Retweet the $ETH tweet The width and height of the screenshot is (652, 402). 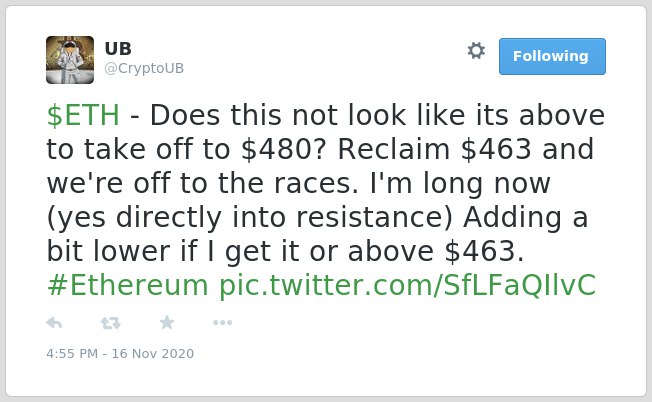(111, 323)
